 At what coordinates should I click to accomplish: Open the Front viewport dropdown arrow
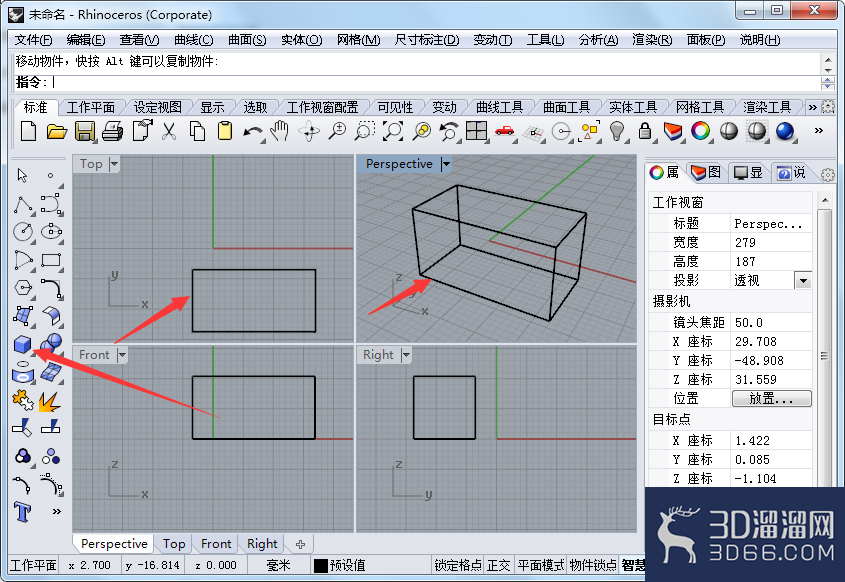[122, 355]
